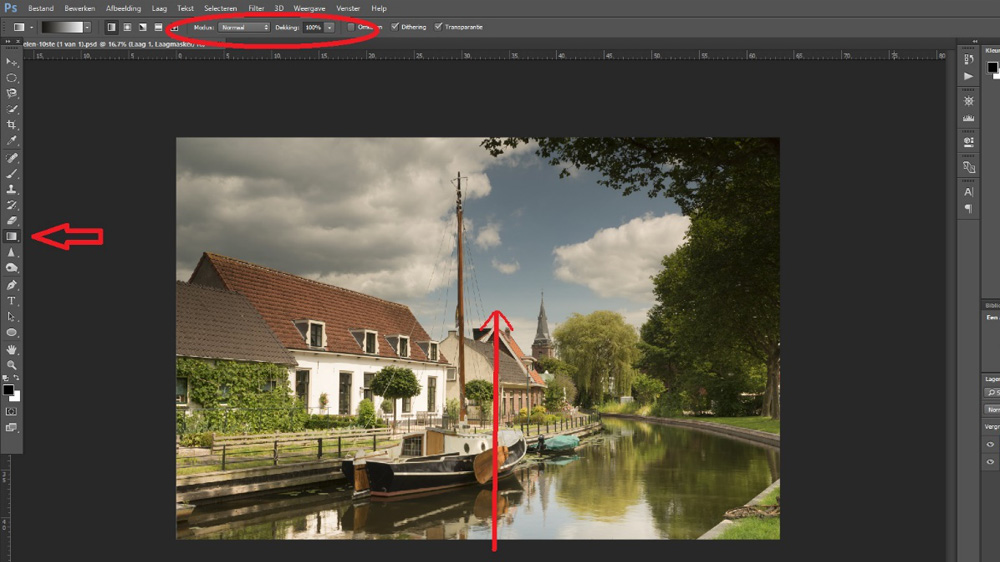Open the Filter menu

point(256,8)
